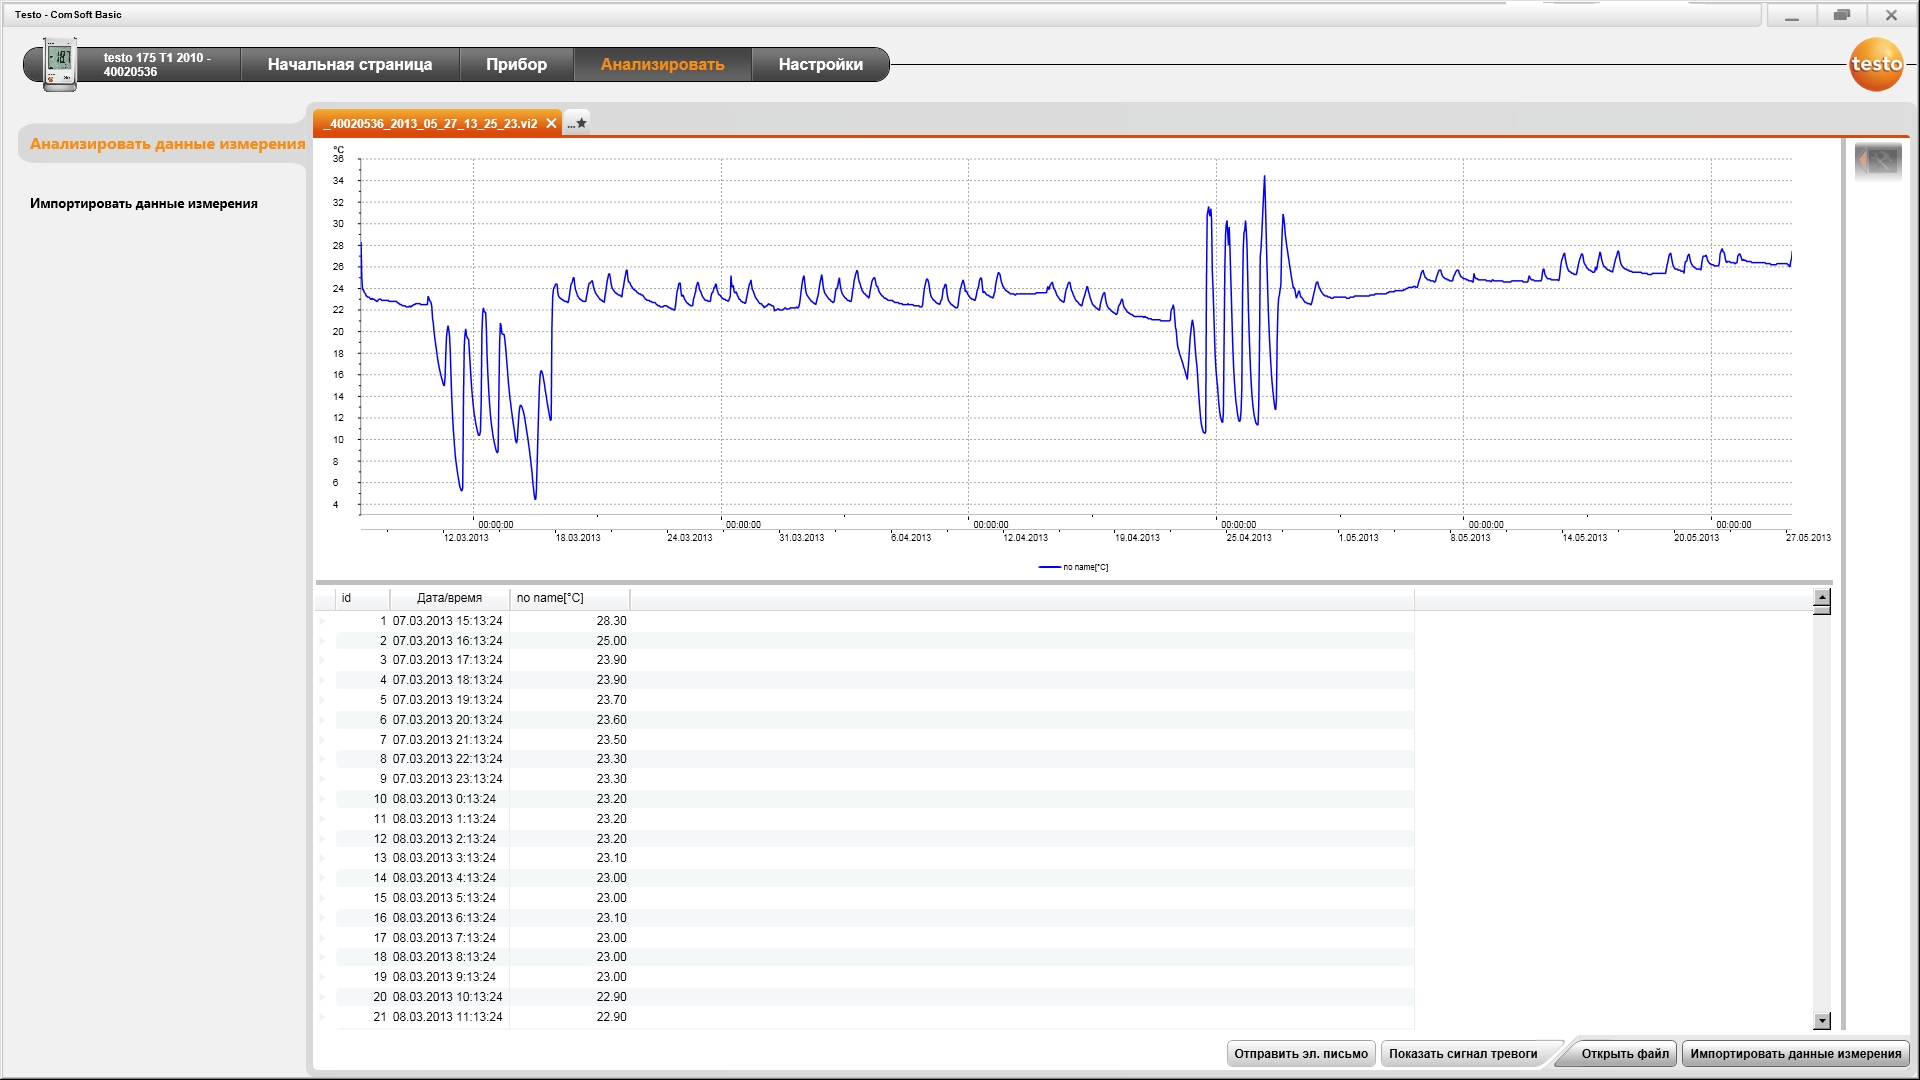Restore the ComSoft Basic window size
This screenshot has width=1920, height=1080.
(1842, 16)
